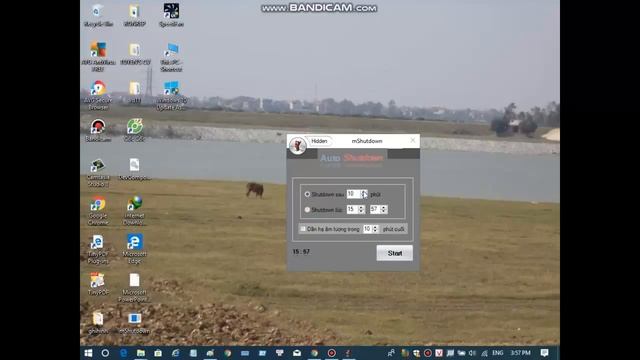640x360 pixels.
Task: Click the People icon in system tray
Action: click(x=391, y=353)
